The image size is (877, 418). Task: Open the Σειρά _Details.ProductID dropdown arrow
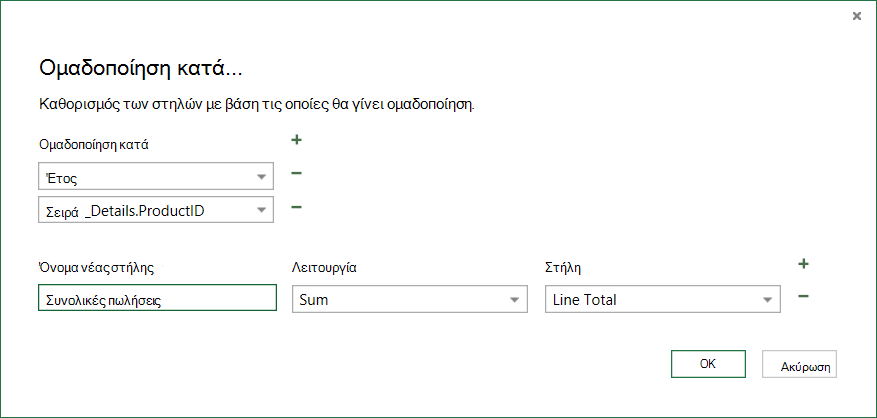[261, 210]
